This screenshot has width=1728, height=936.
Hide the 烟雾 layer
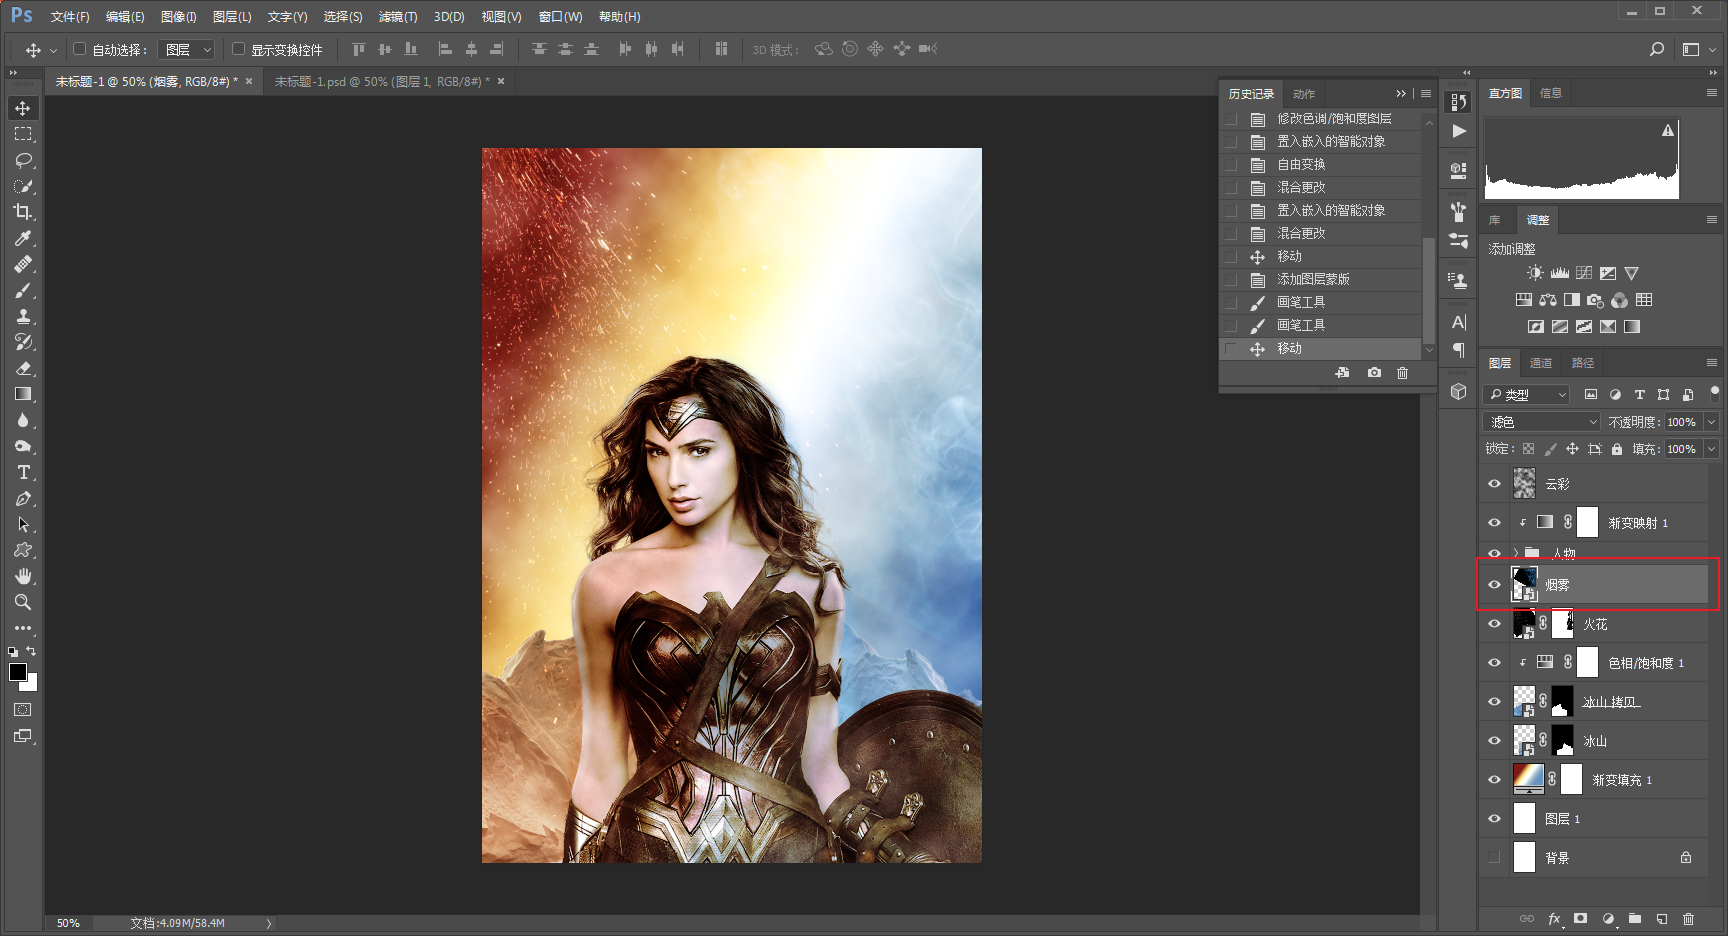click(x=1494, y=585)
